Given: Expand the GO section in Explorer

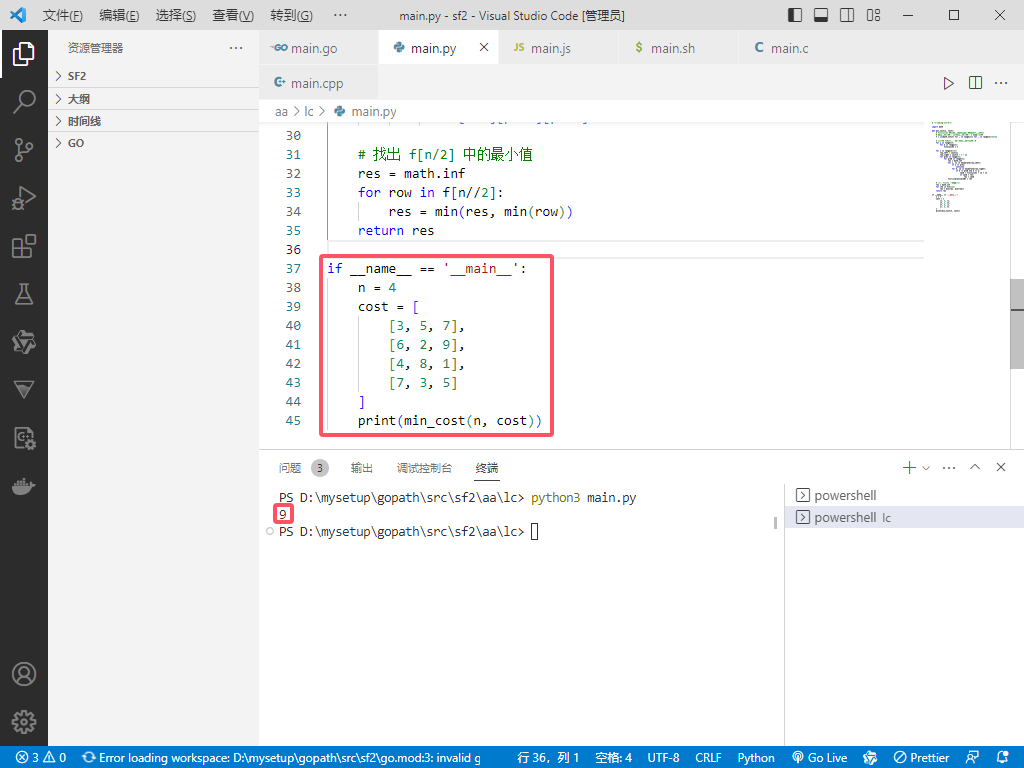Looking at the screenshot, I should [x=153, y=143].
